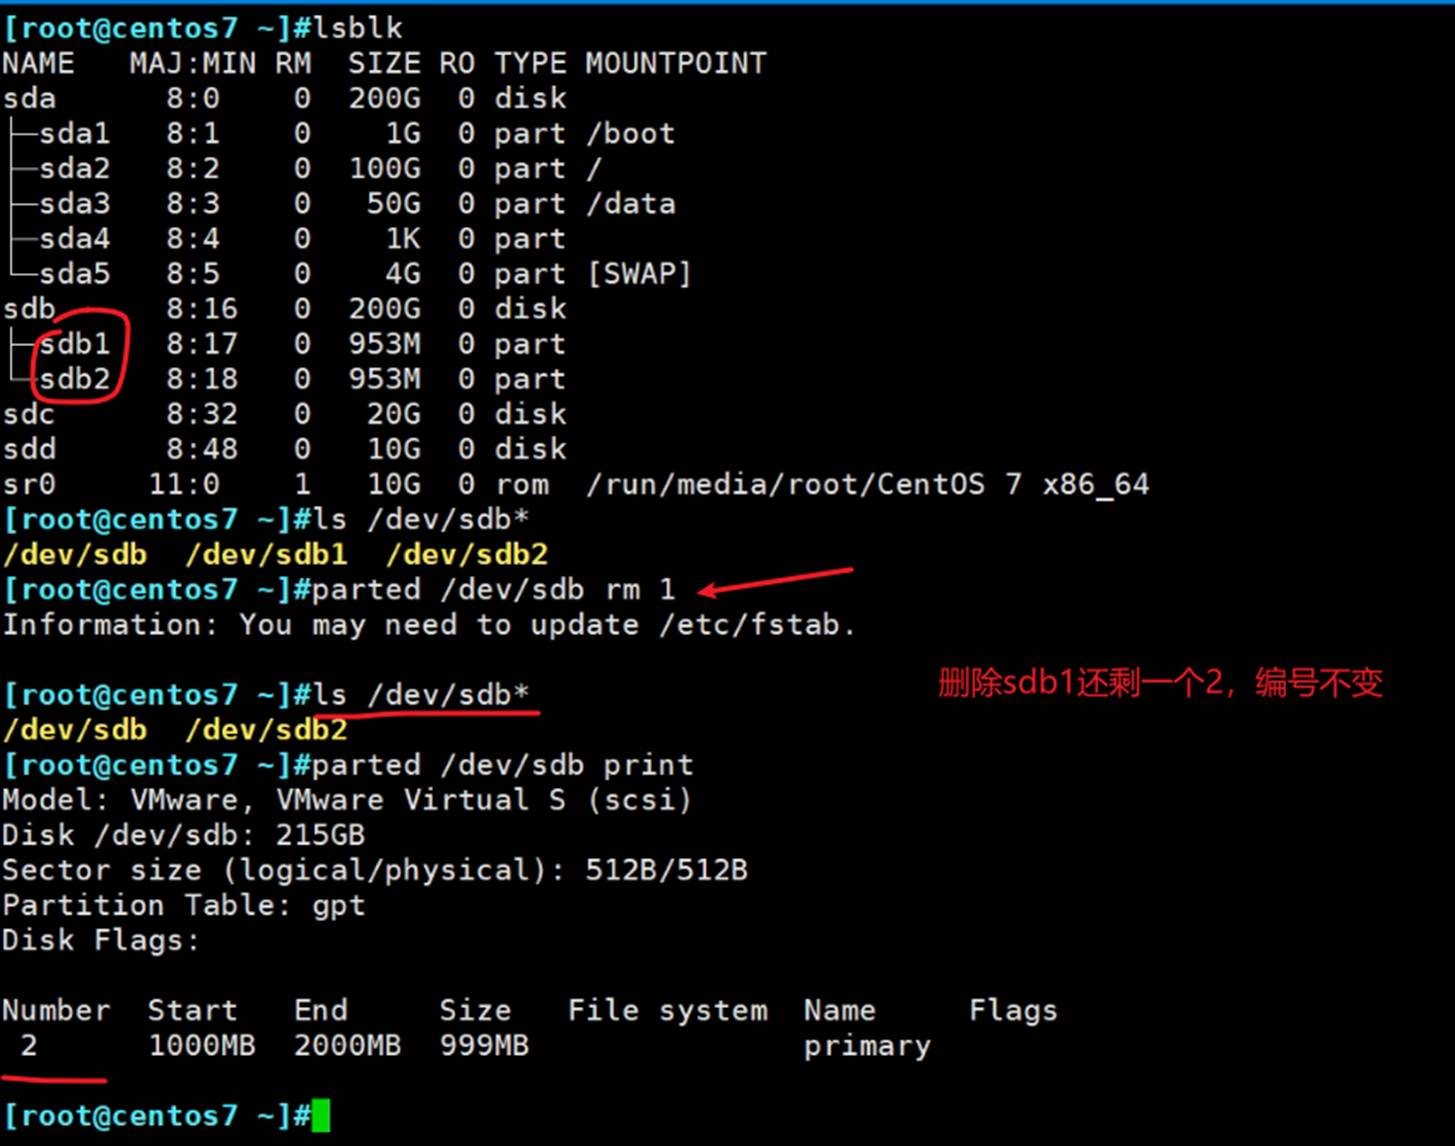1455x1146 pixels.
Task: Click the MOUNTPOINT column header
Action: [675, 64]
